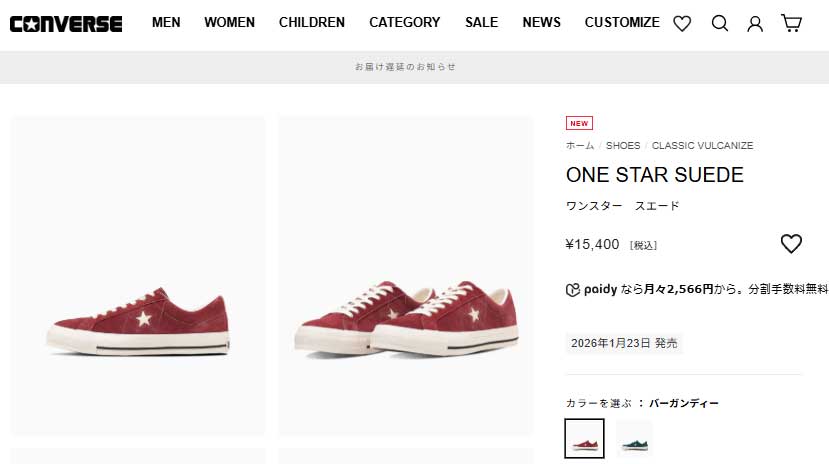Open the wishlist heart in header
Image resolution: width=829 pixels, height=464 pixels.
point(682,23)
